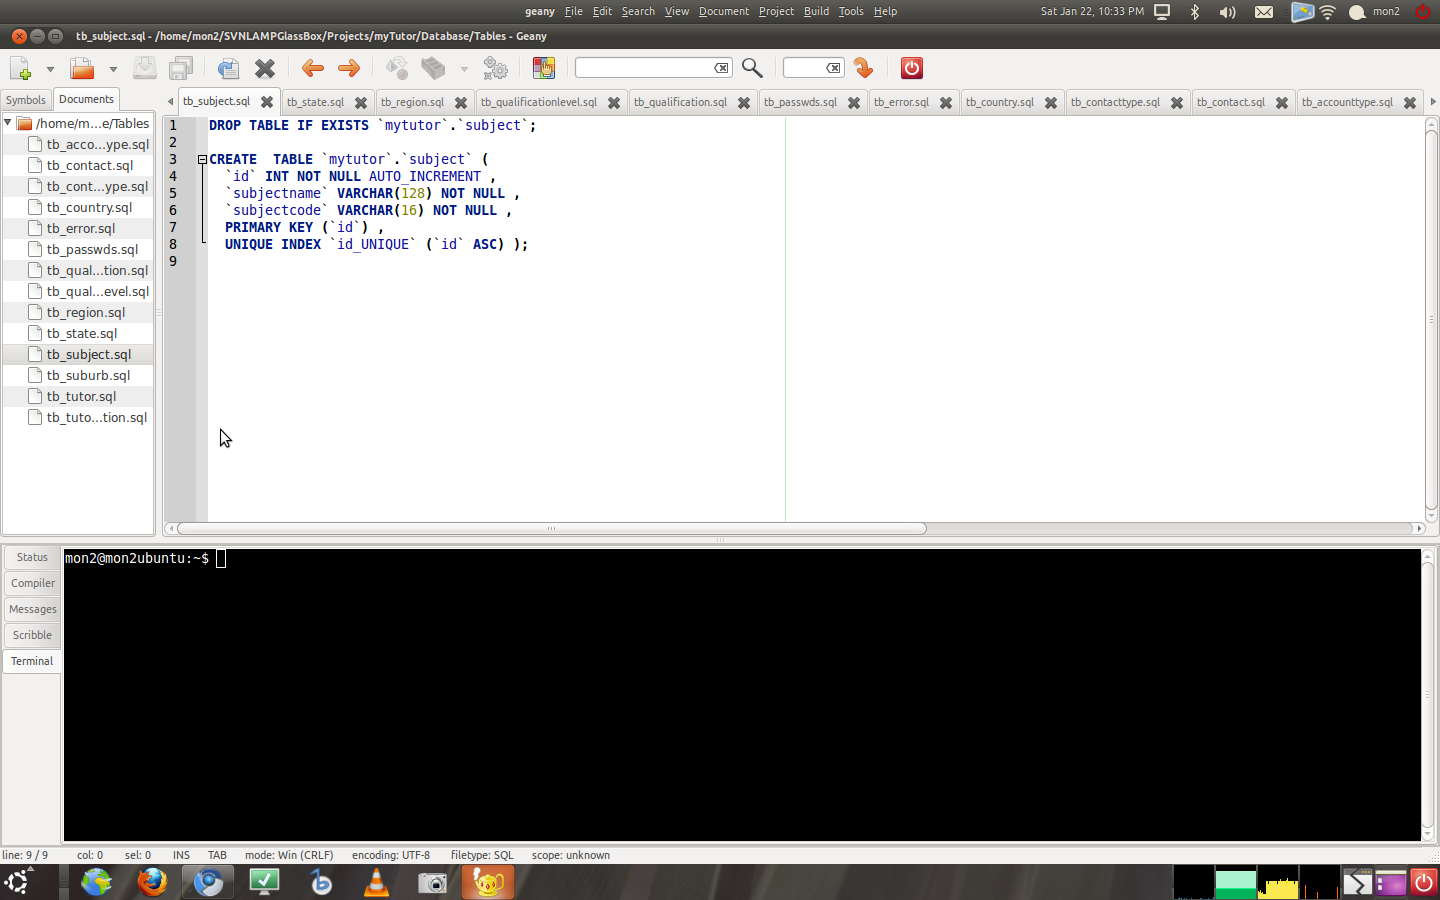Navigate back a location
Screen dimensions: 1440x900
click(312, 68)
